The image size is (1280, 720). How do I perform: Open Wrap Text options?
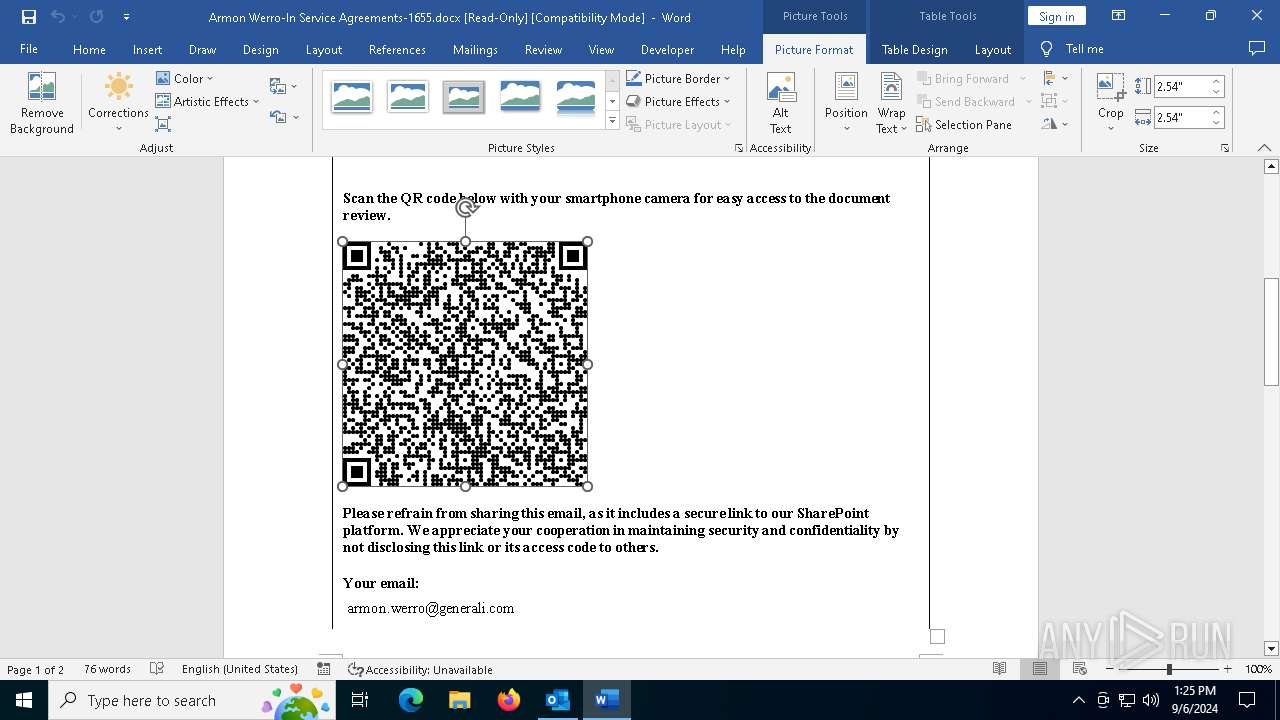[891, 103]
